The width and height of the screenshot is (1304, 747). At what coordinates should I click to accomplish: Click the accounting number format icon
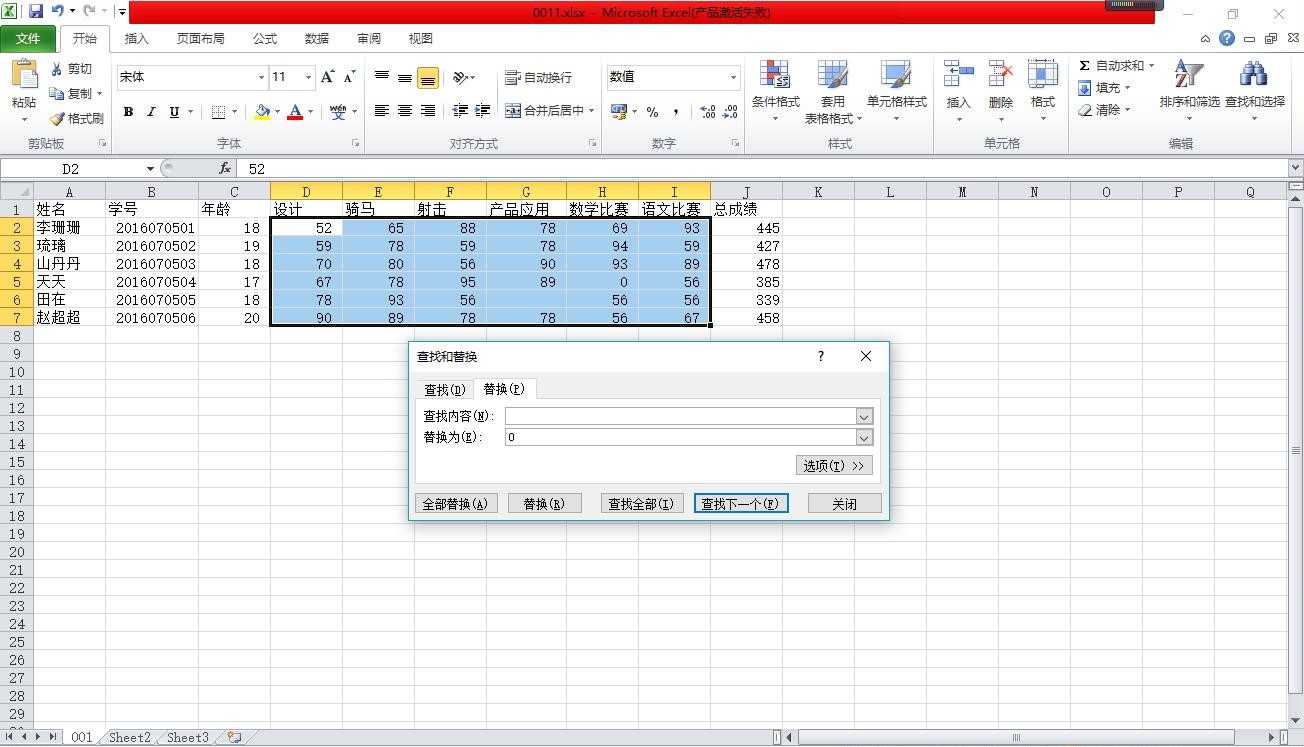point(619,112)
